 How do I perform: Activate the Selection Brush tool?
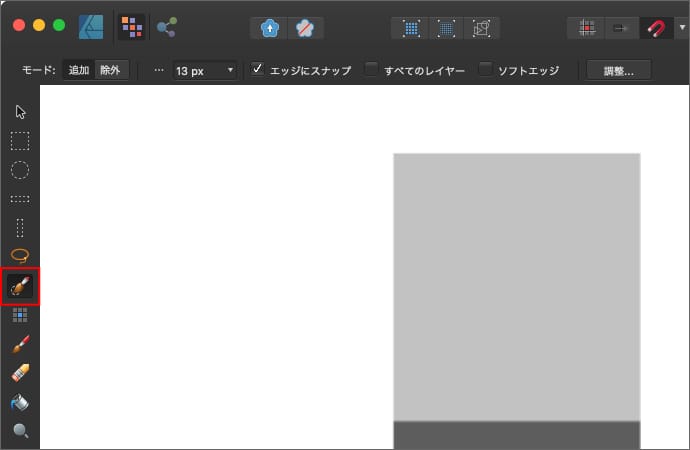click(x=20, y=286)
